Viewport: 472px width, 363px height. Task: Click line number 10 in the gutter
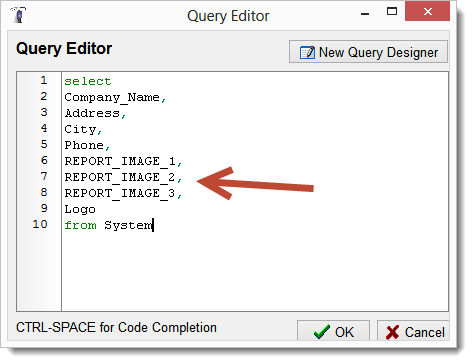pos(40,224)
